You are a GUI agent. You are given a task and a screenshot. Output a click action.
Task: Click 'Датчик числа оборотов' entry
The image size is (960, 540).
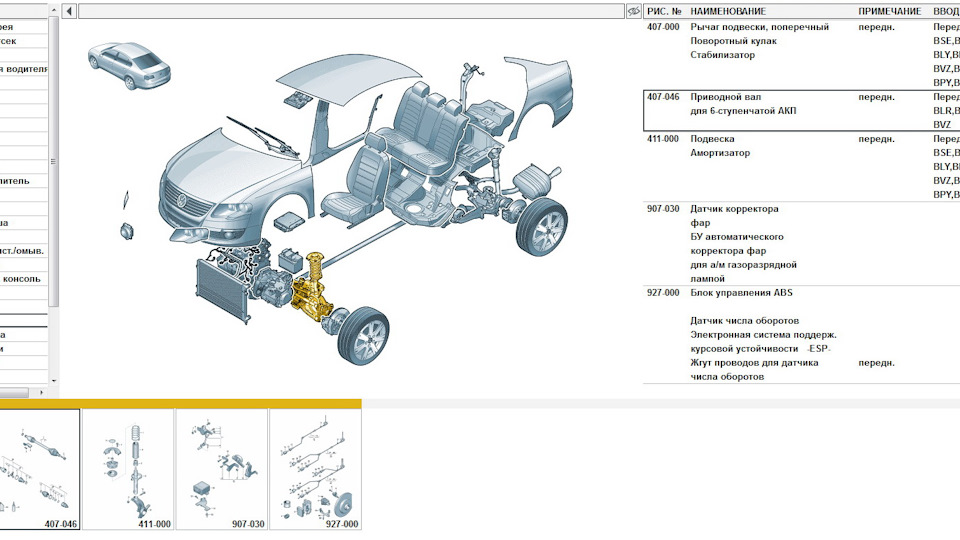pyautogui.click(x=744, y=321)
